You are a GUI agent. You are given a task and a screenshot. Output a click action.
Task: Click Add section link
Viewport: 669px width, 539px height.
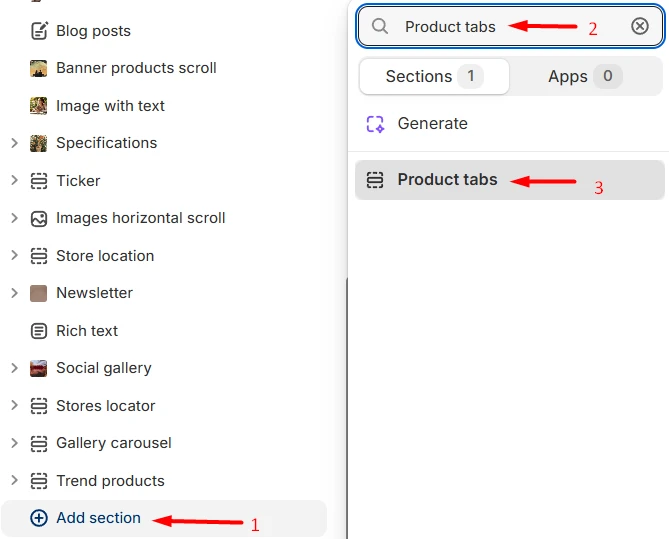click(99, 518)
